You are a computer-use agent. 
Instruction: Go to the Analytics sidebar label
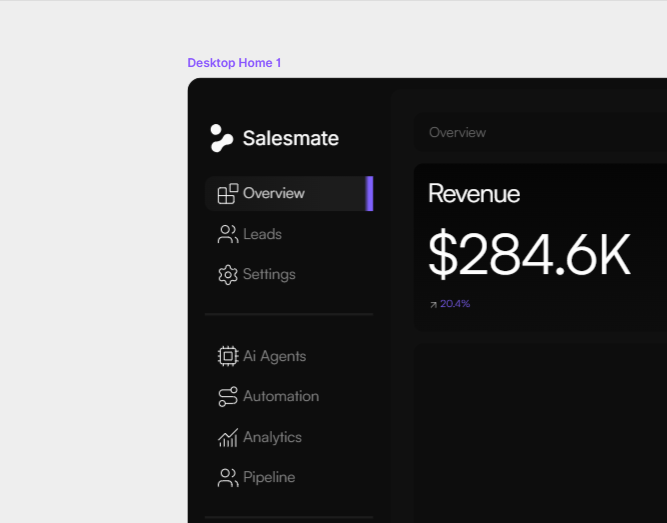[x=272, y=437]
